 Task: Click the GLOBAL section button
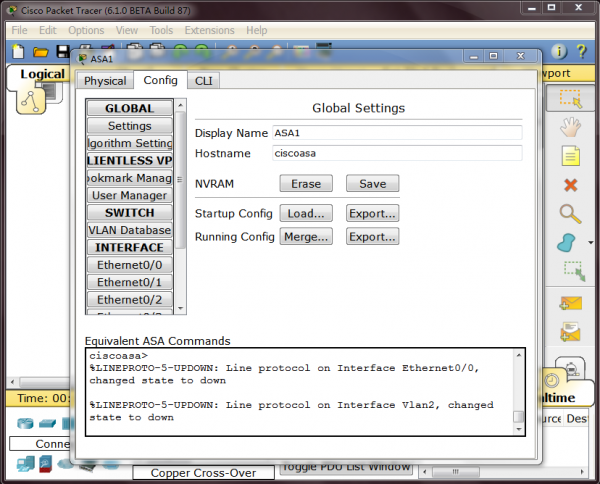click(x=129, y=108)
